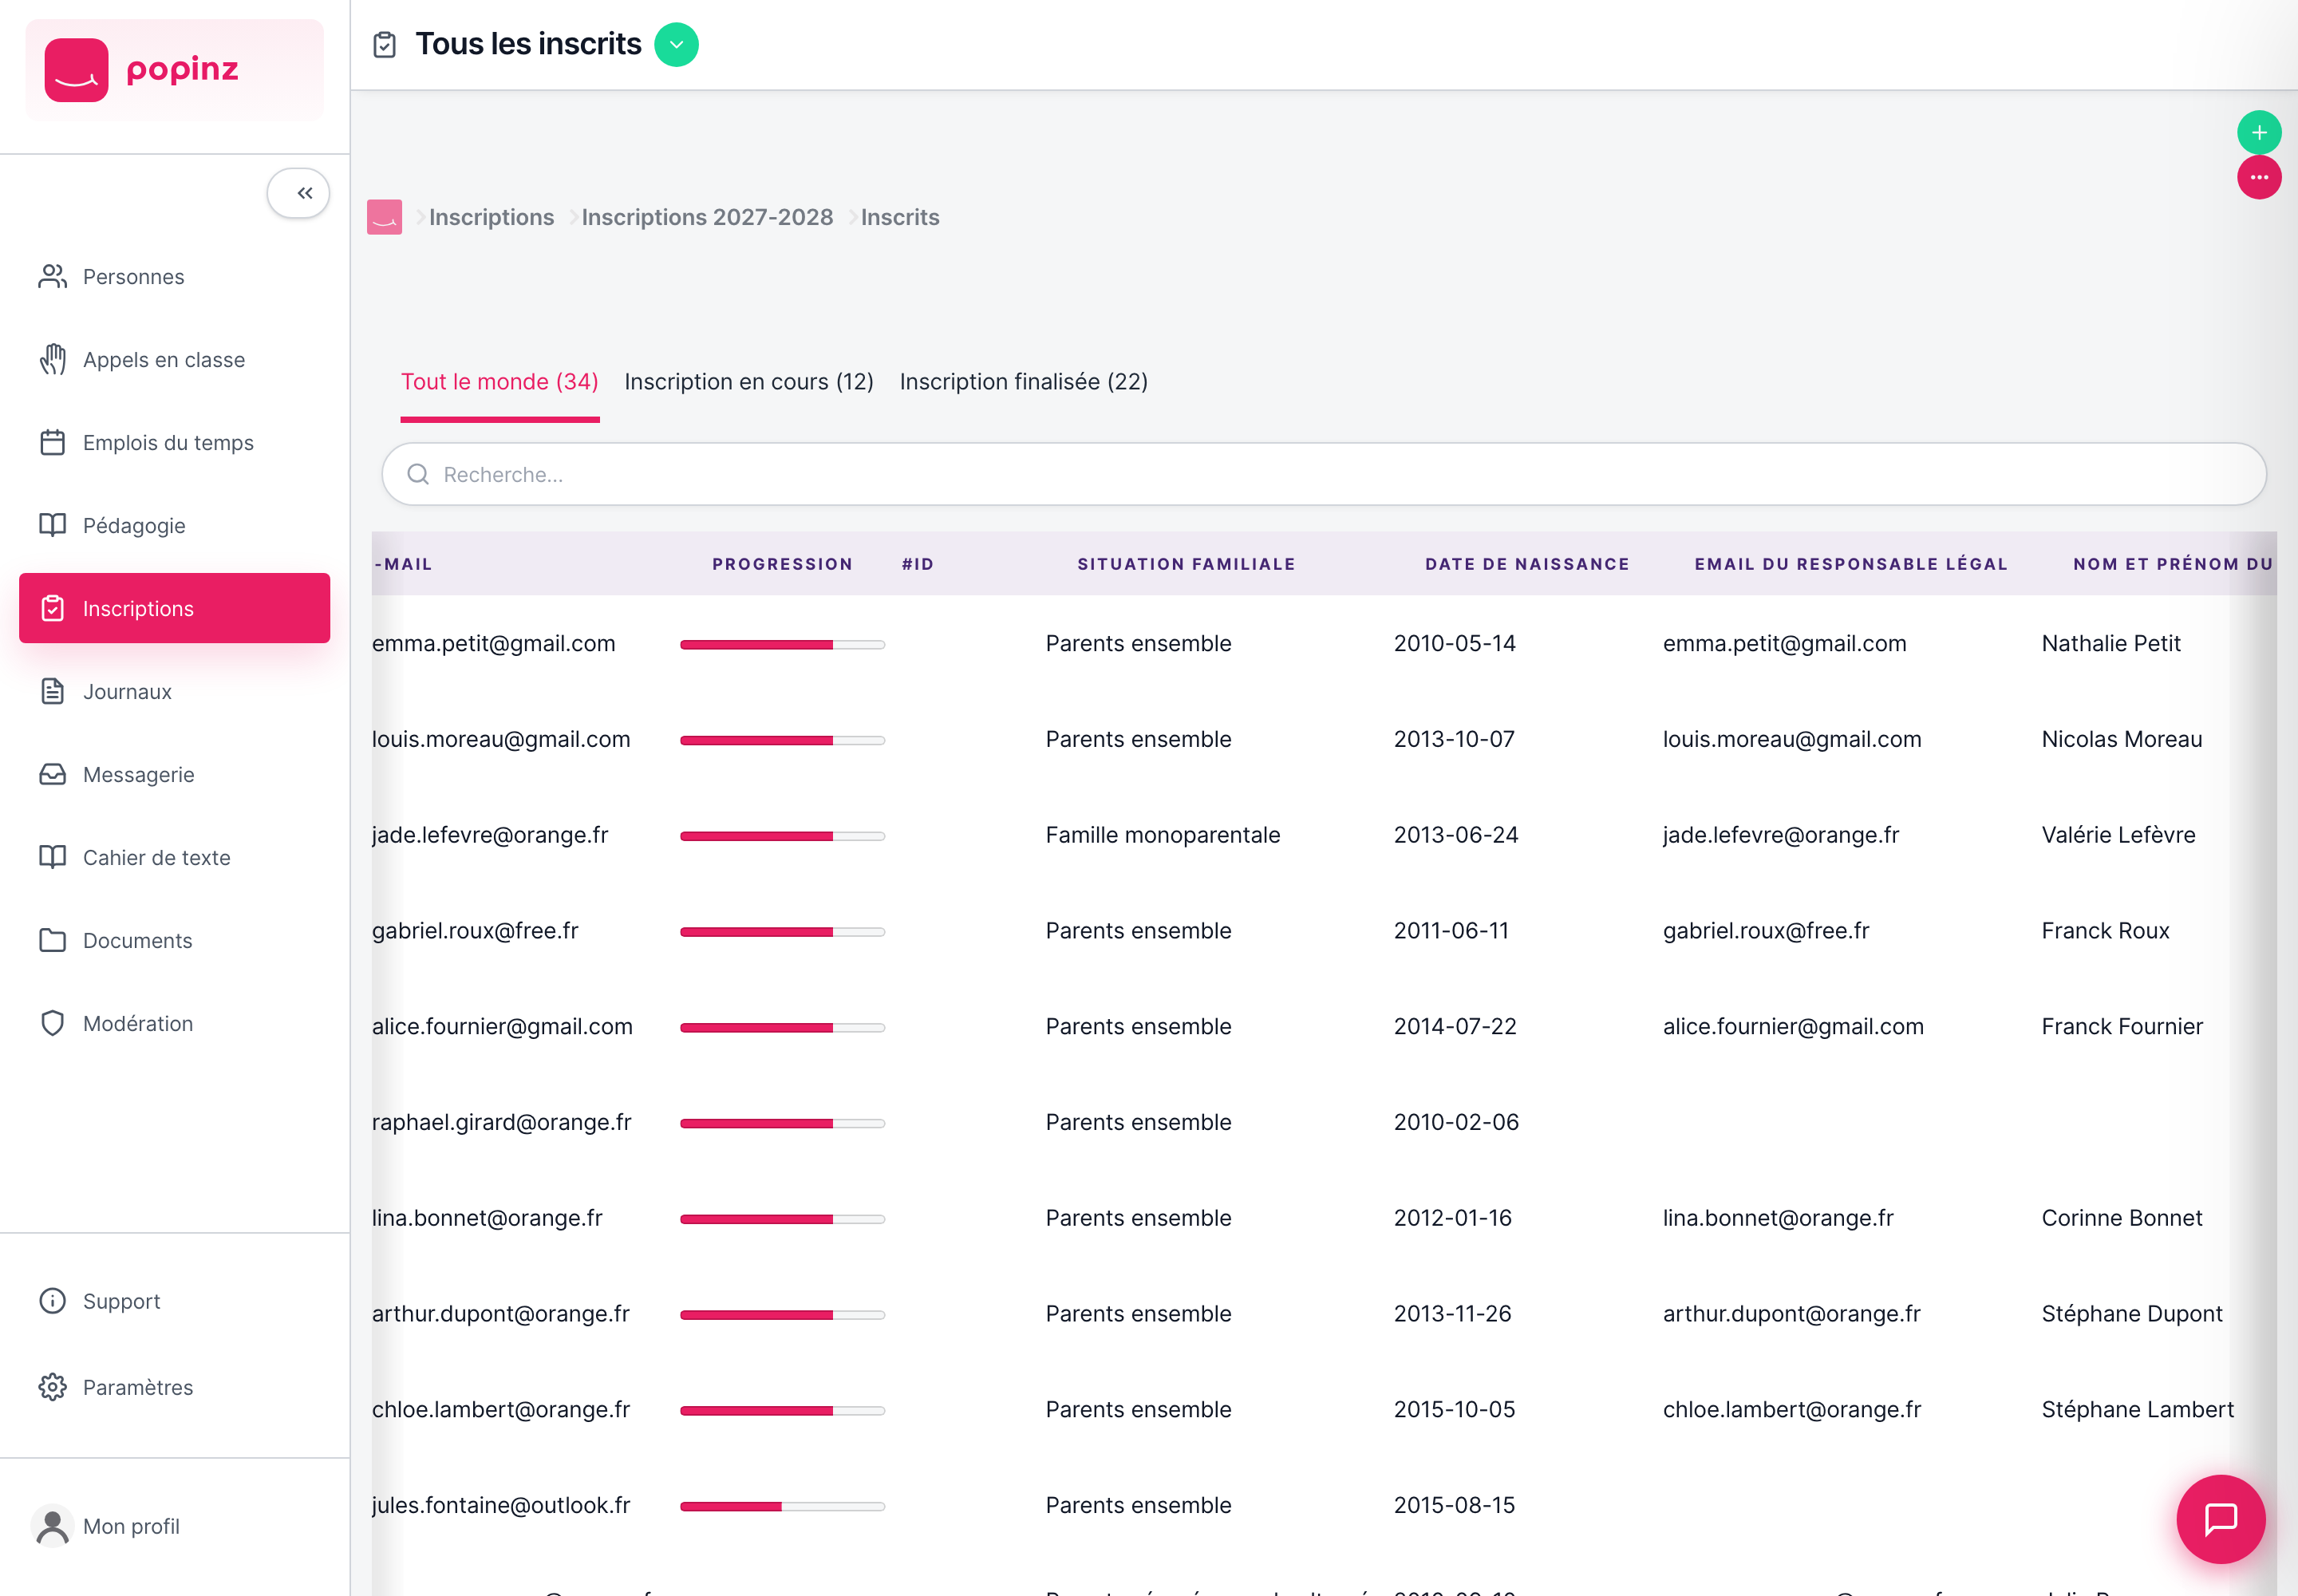This screenshot has height=1596, width=2298.
Task: Go to Inscriptions 2027-2028 breadcrumb
Action: click(707, 217)
